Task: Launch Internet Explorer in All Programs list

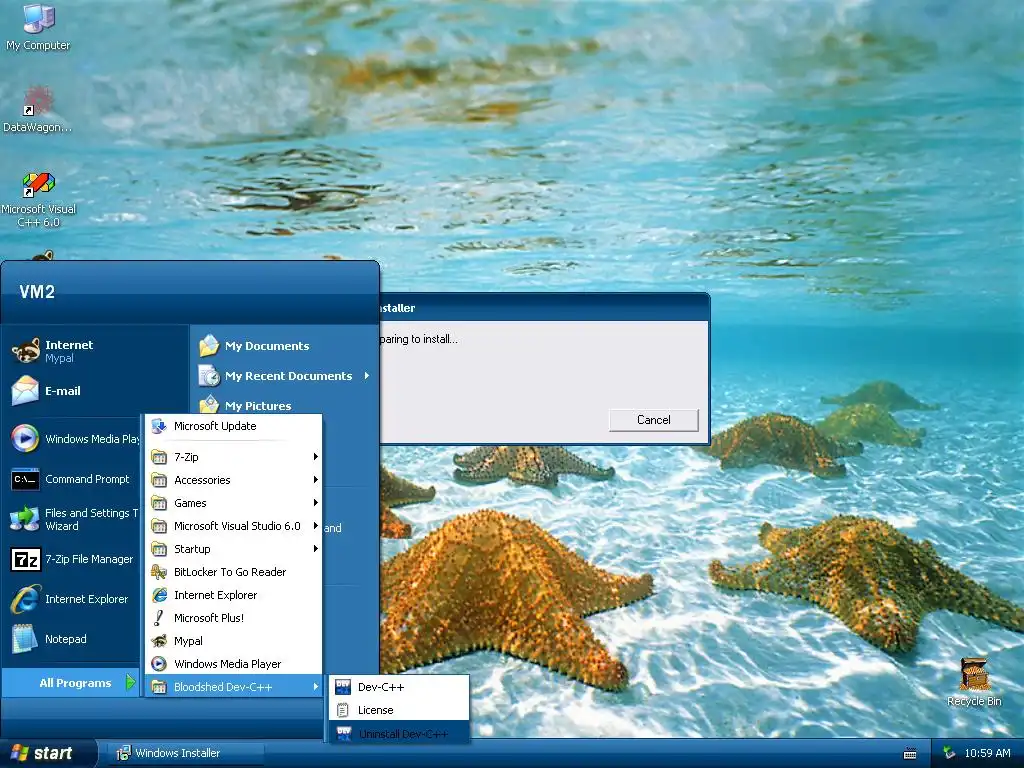Action: point(234,595)
